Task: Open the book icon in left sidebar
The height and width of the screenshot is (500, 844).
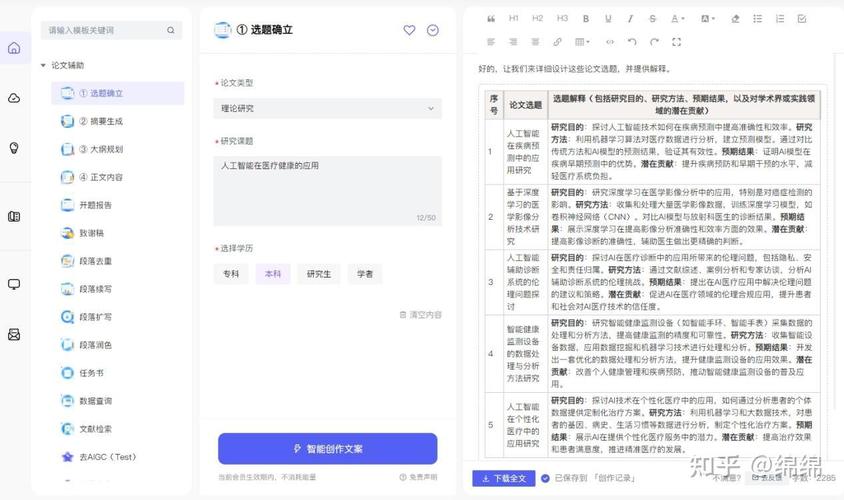Action: click(x=14, y=216)
